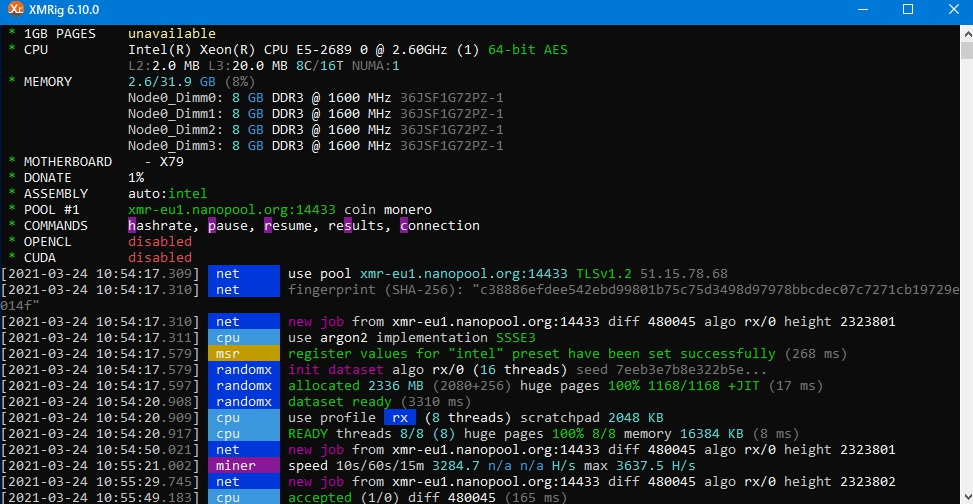
Task: Click the 'SSSE3' implementation text
Action: pyautogui.click(x=516, y=338)
